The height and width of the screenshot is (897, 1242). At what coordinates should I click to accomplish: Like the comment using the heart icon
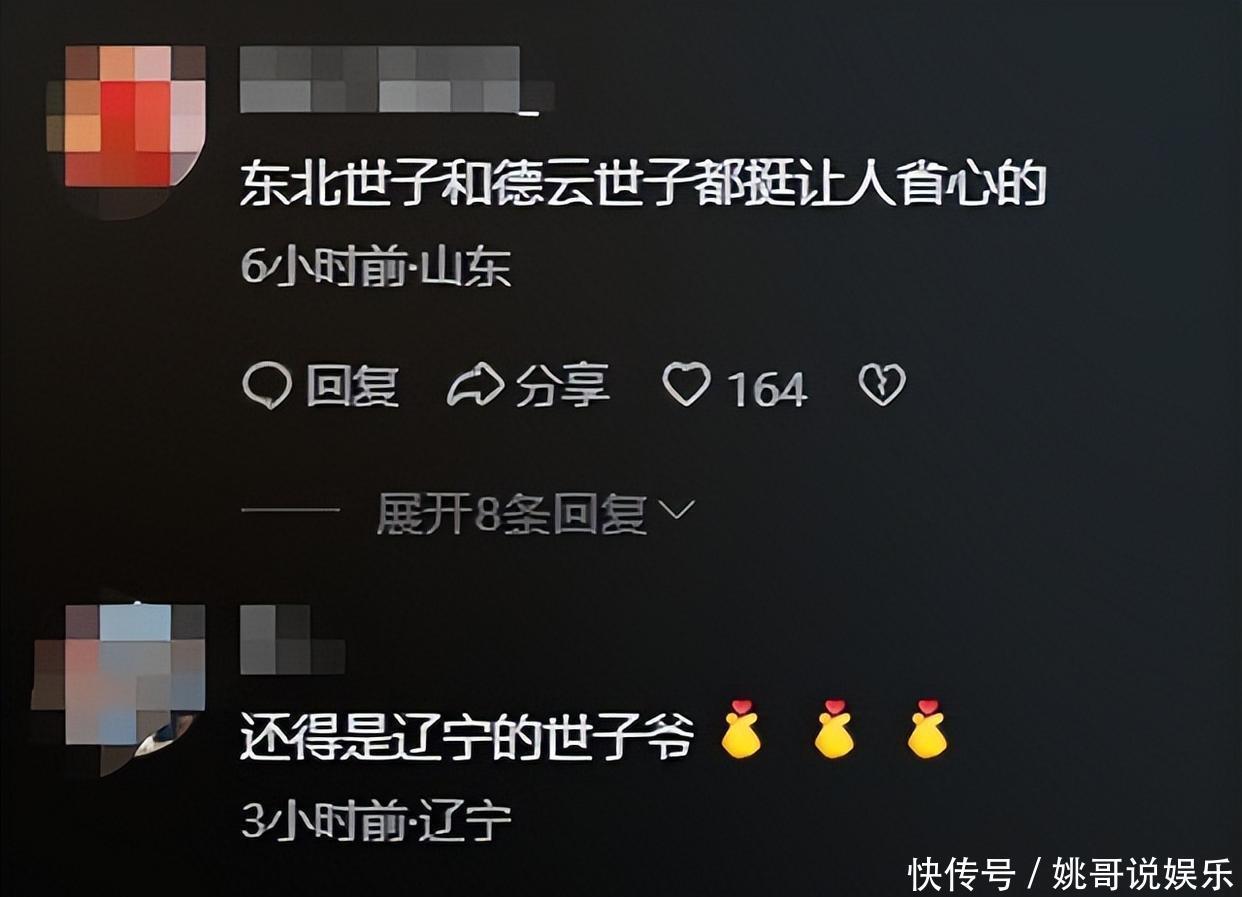tap(687, 385)
